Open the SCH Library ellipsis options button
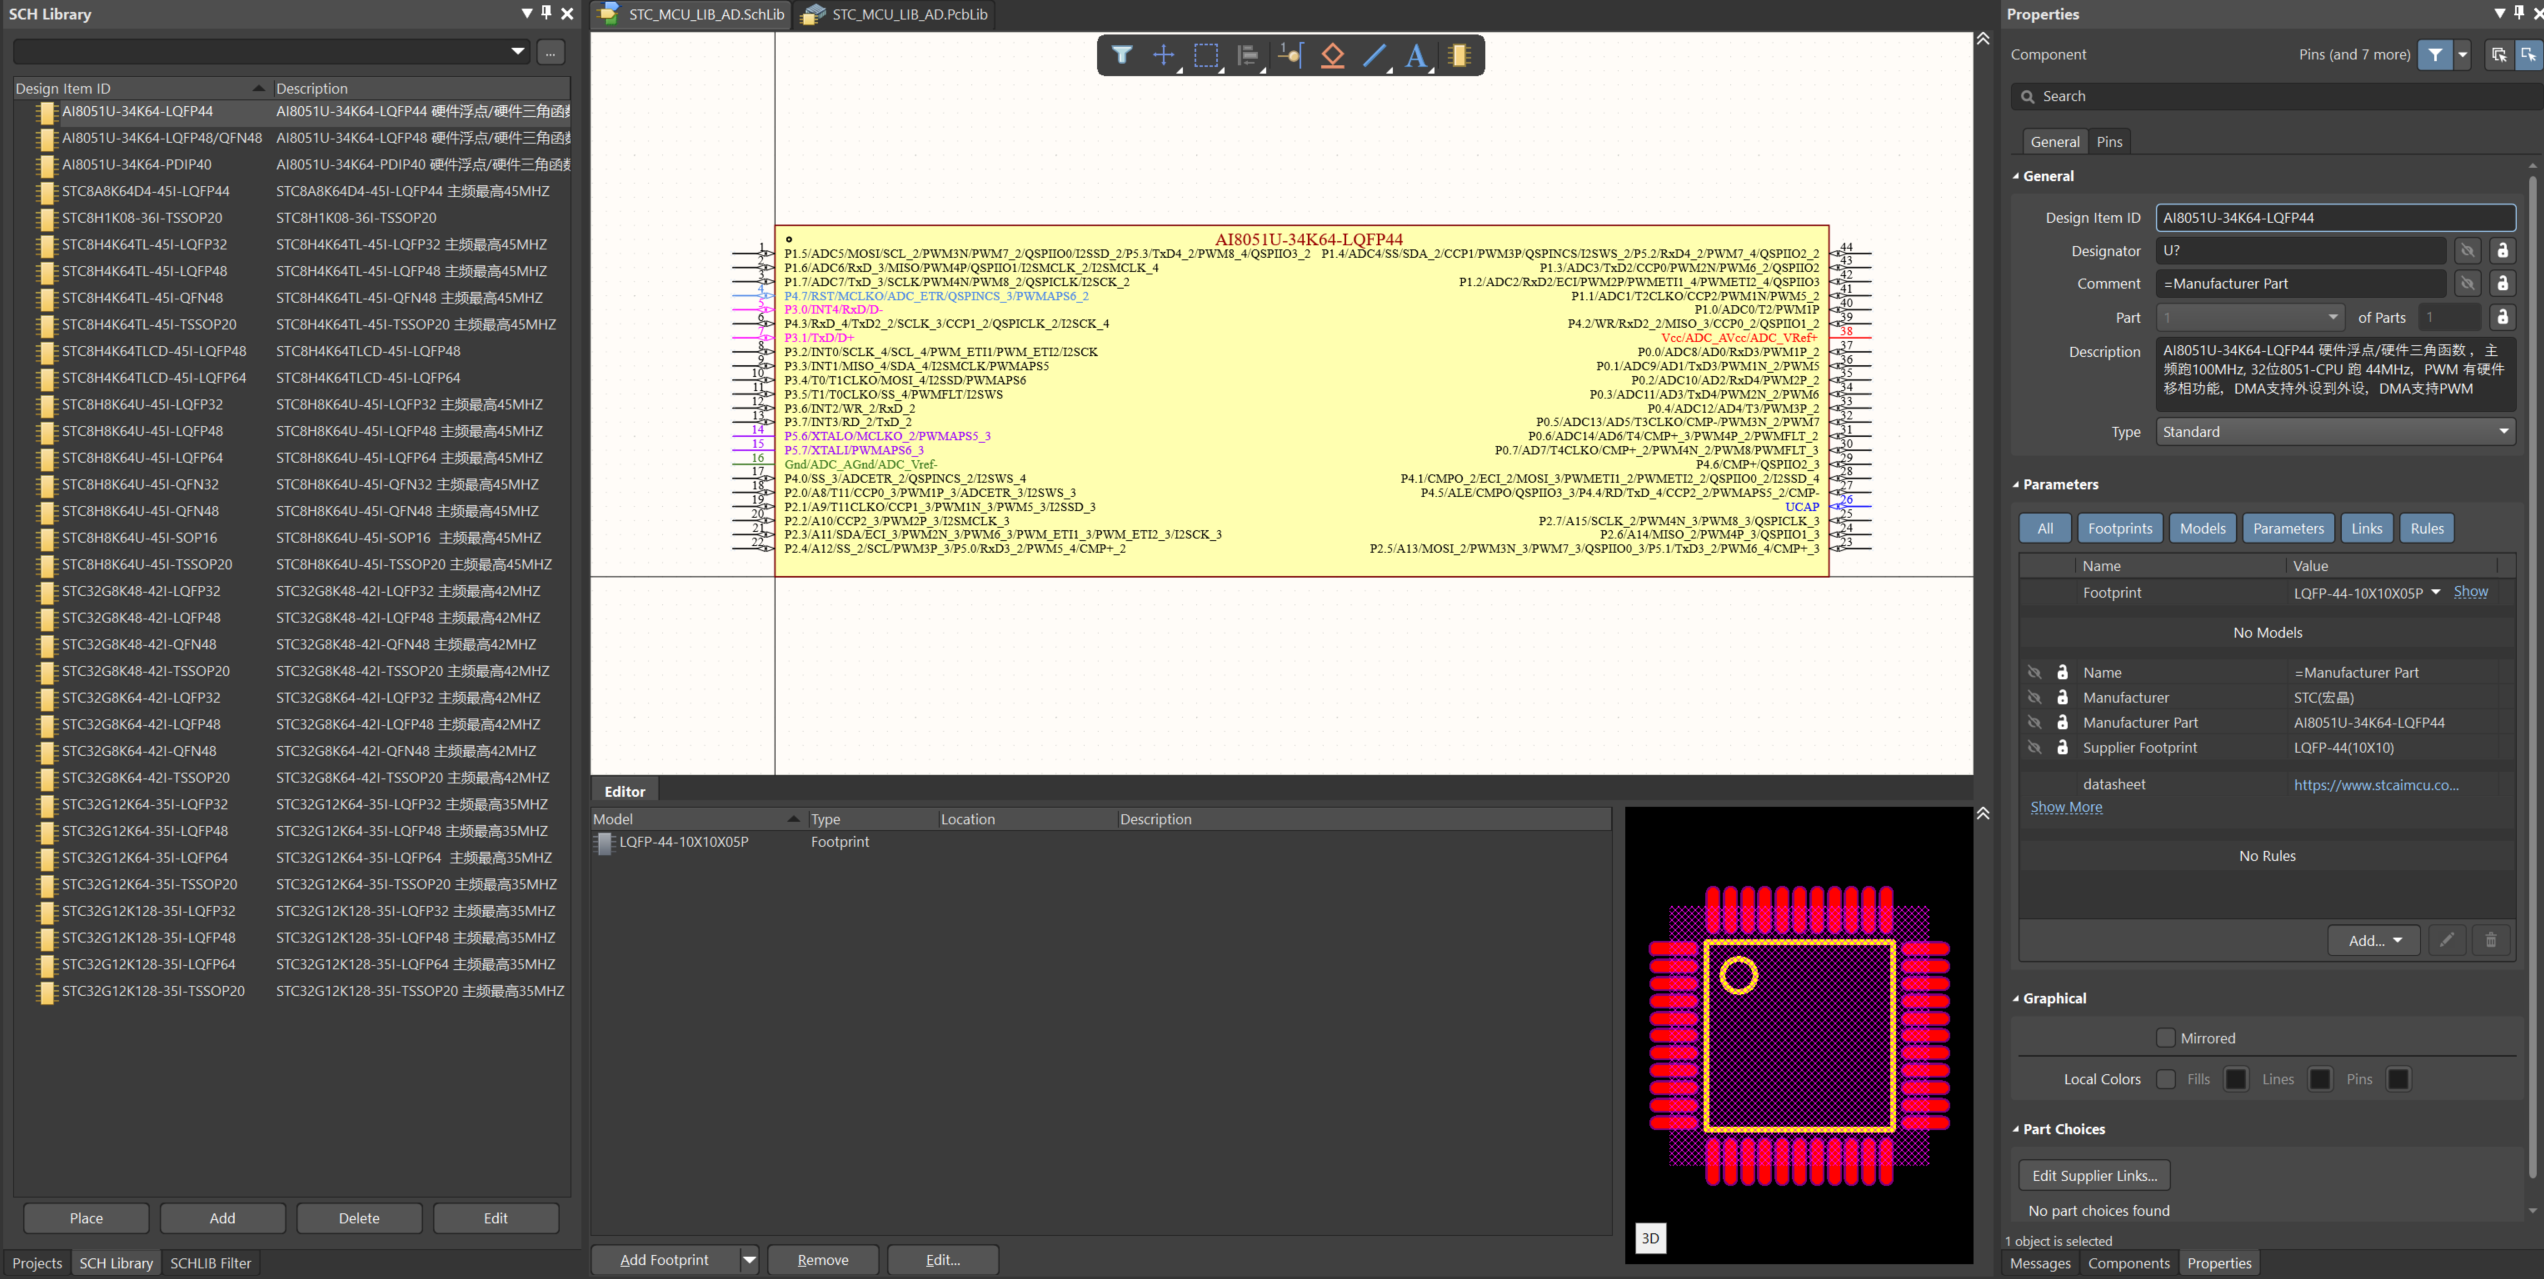 coord(550,51)
